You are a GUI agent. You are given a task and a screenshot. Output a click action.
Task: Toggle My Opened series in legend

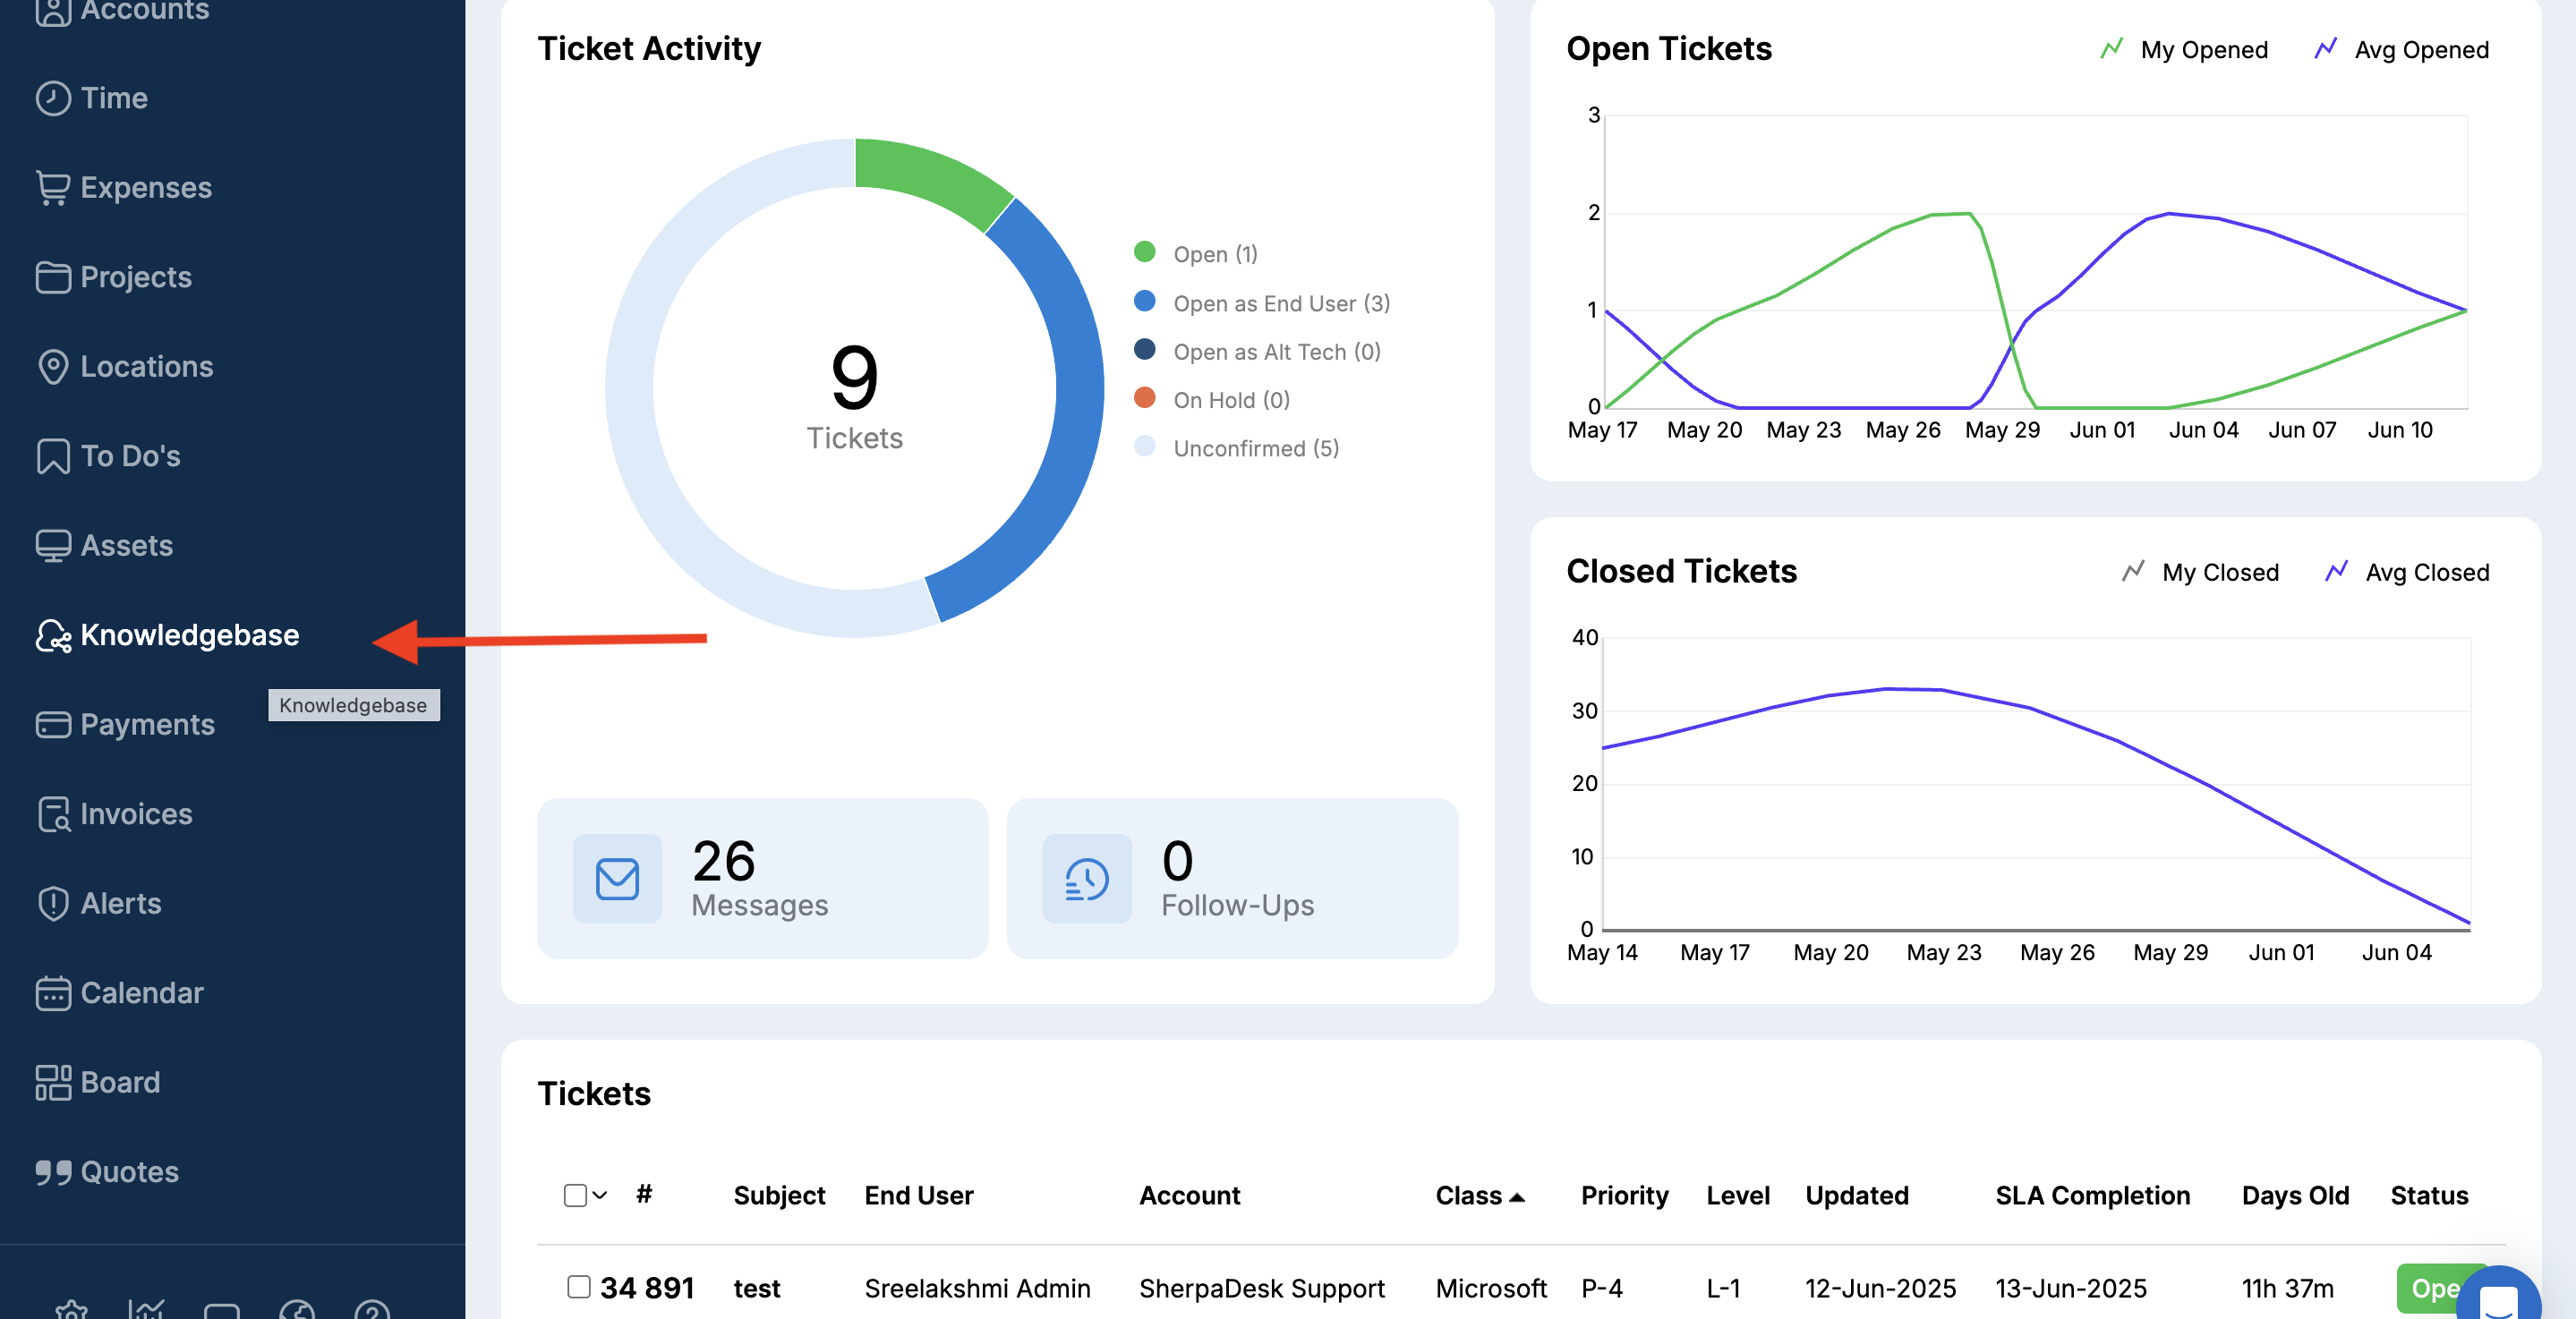point(2183,49)
